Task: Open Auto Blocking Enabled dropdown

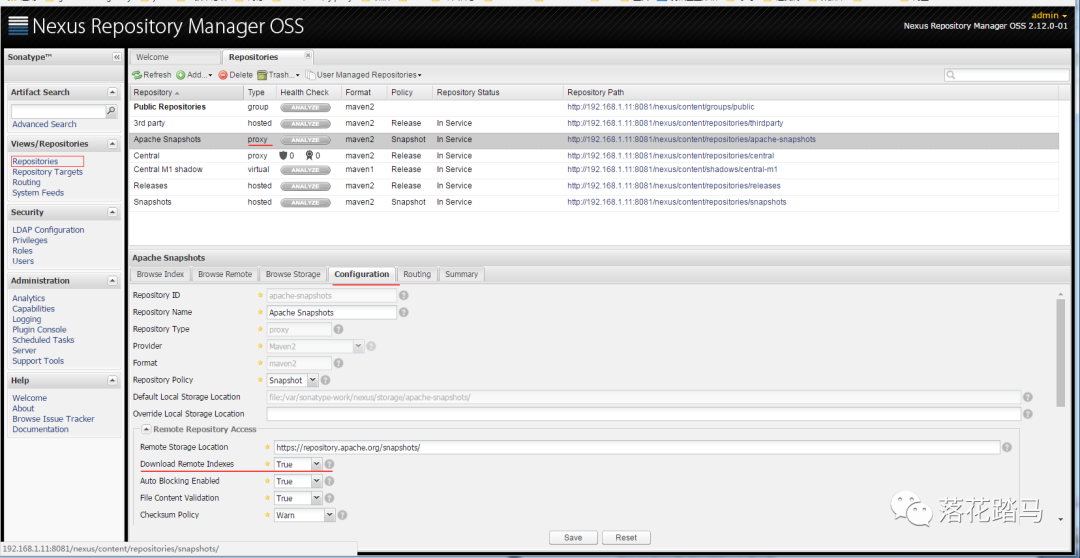Action: click(x=316, y=482)
